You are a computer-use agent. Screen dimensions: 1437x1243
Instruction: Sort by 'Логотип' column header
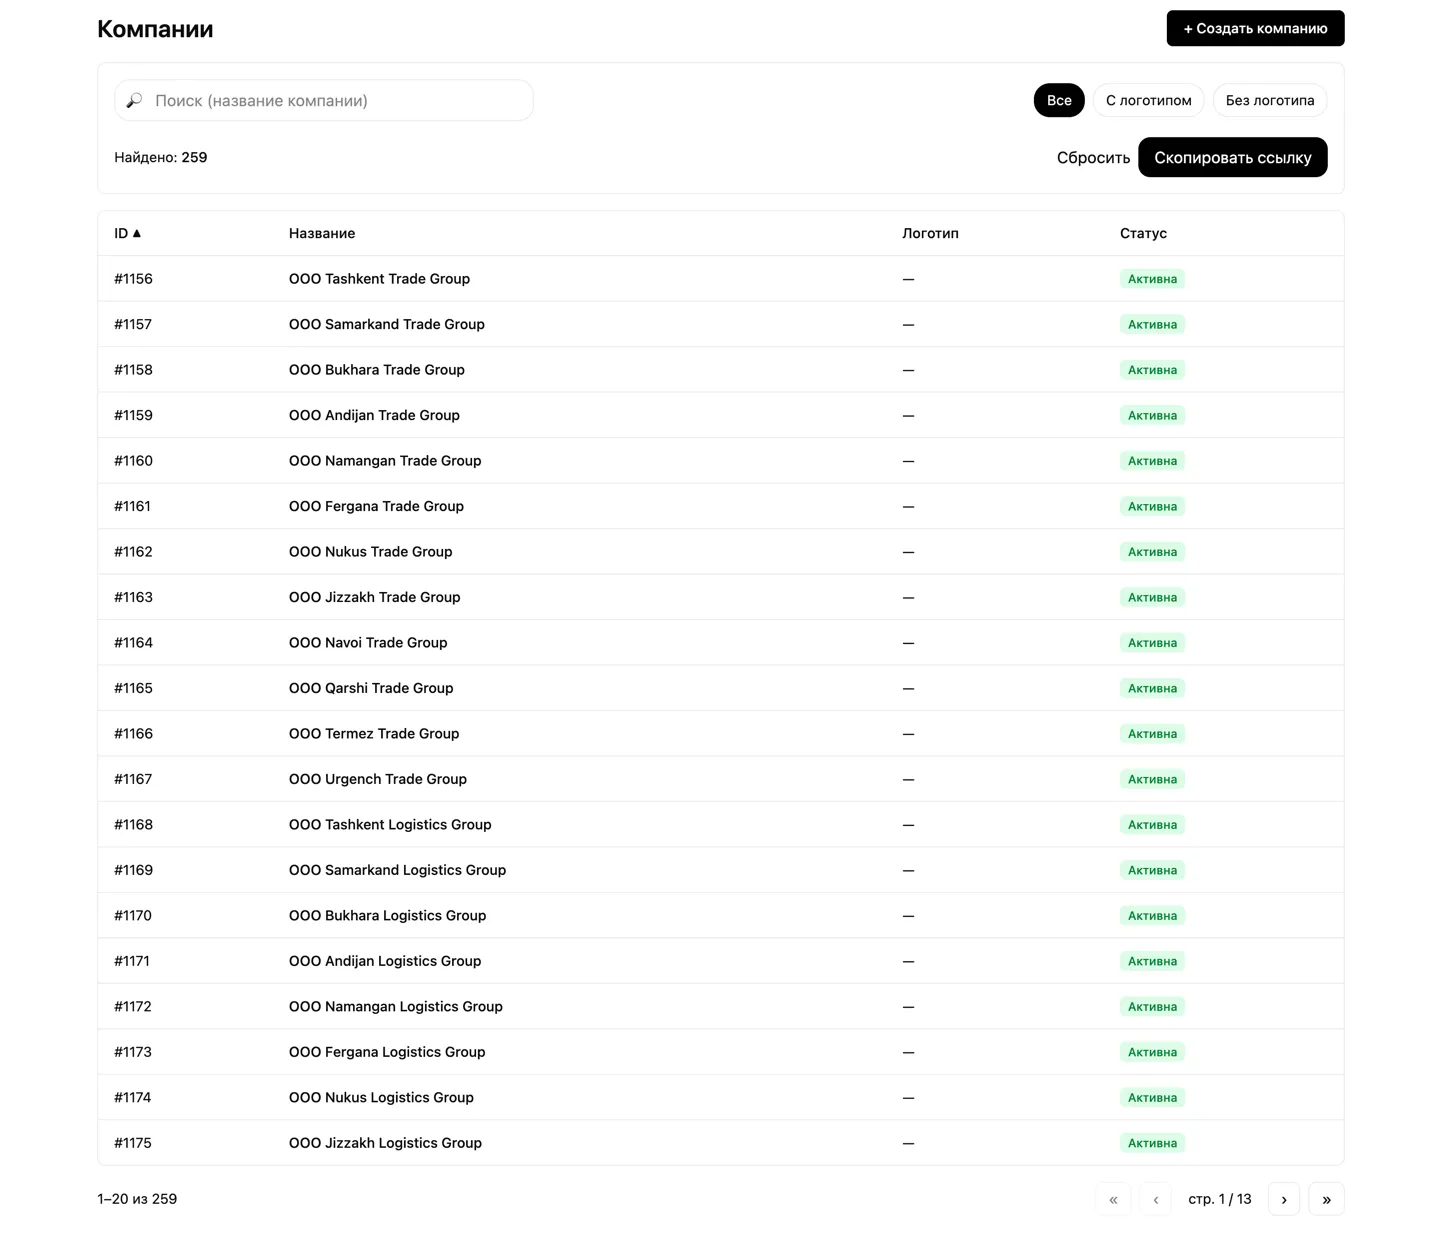[x=929, y=233]
